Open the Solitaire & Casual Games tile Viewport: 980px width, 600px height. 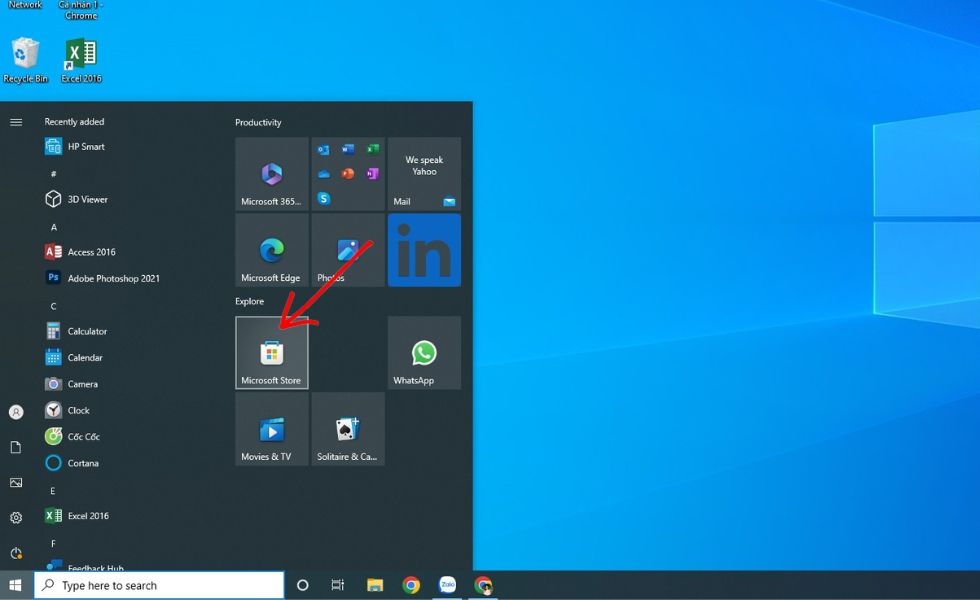348,430
